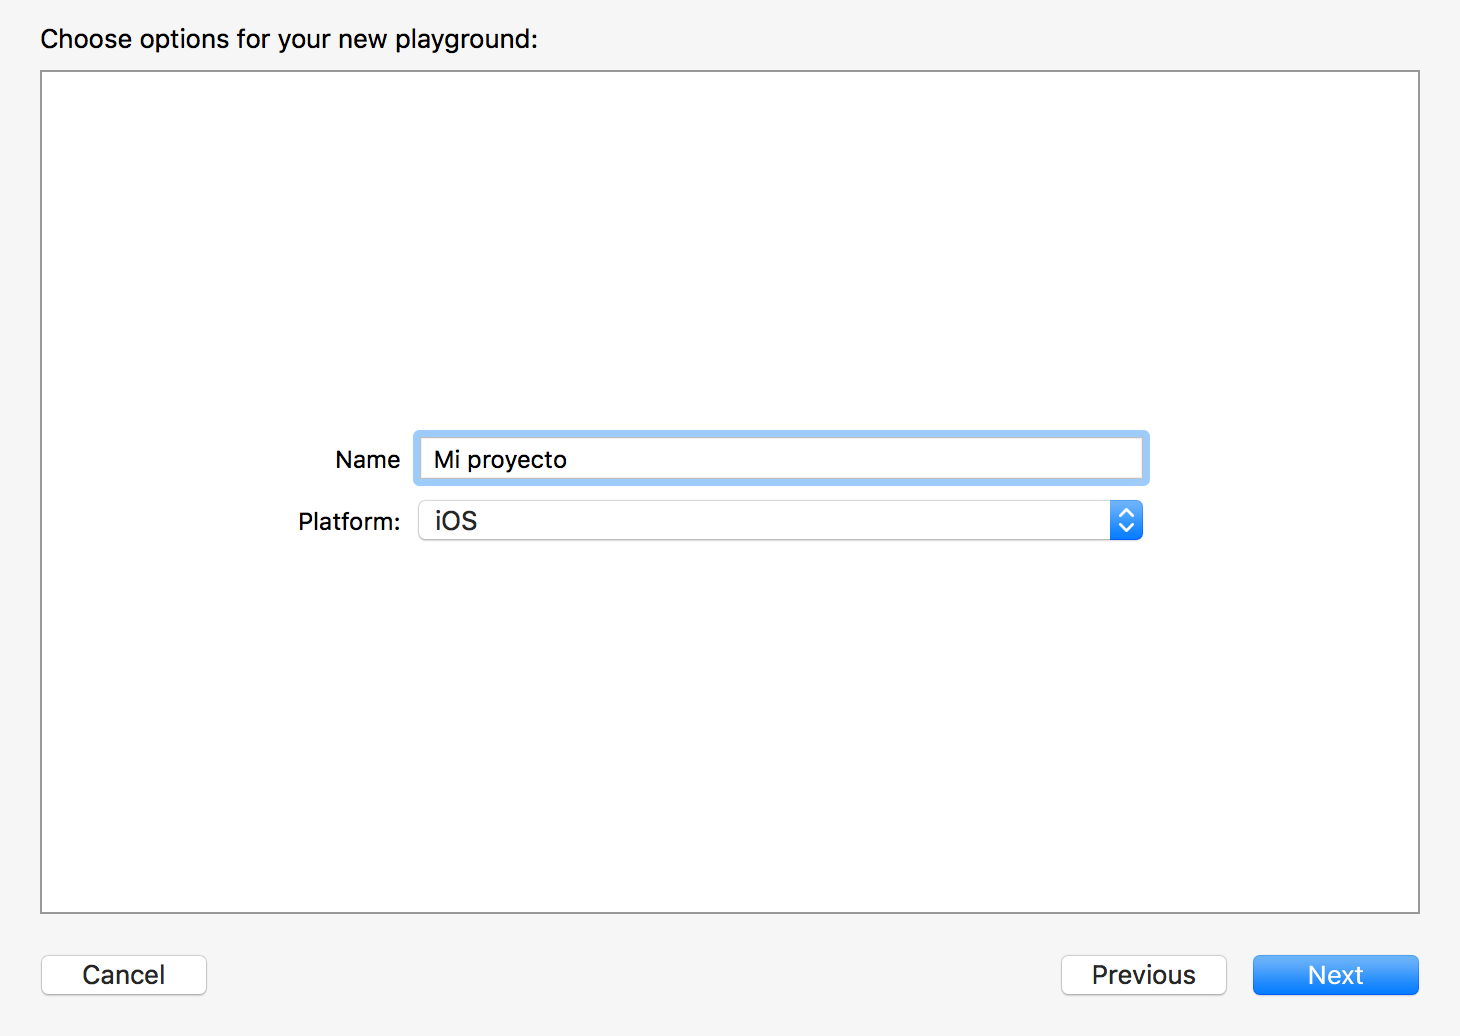Screen dimensions: 1460x1036
Task: Click the Next button
Action: click(x=1335, y=975)
